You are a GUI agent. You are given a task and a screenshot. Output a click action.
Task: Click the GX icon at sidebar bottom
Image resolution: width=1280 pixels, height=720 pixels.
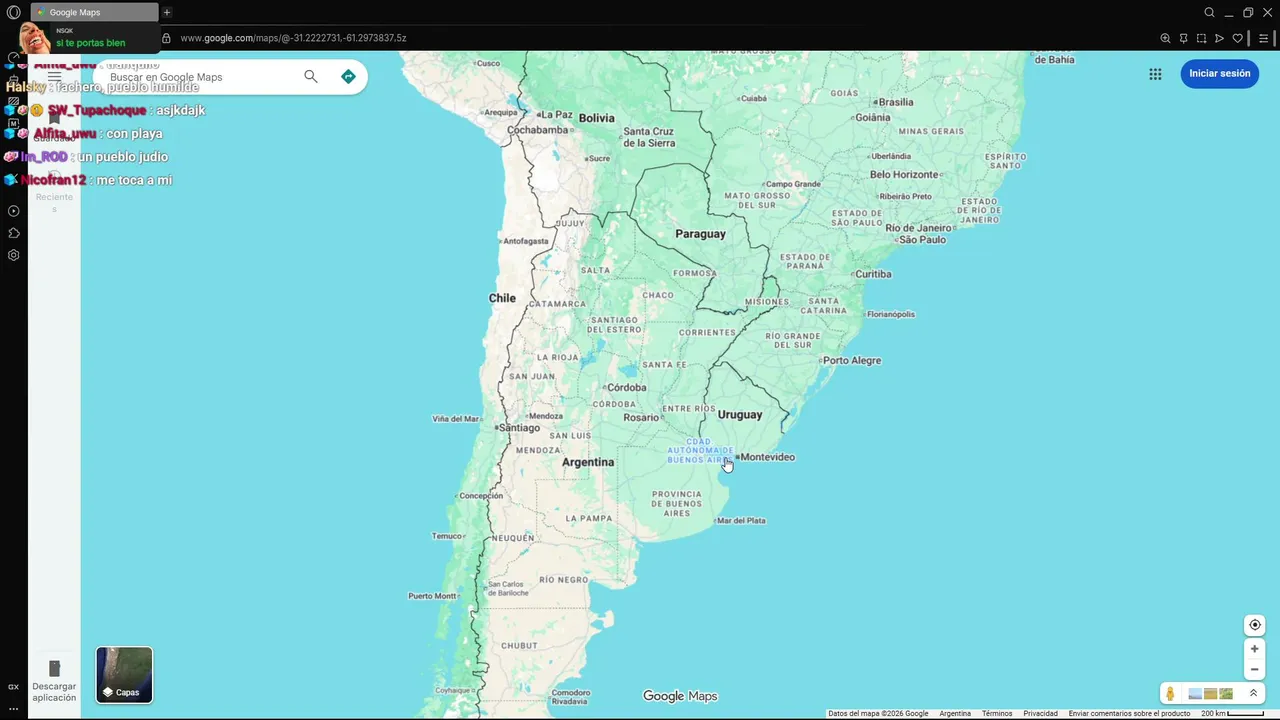(x=13, y=687)
